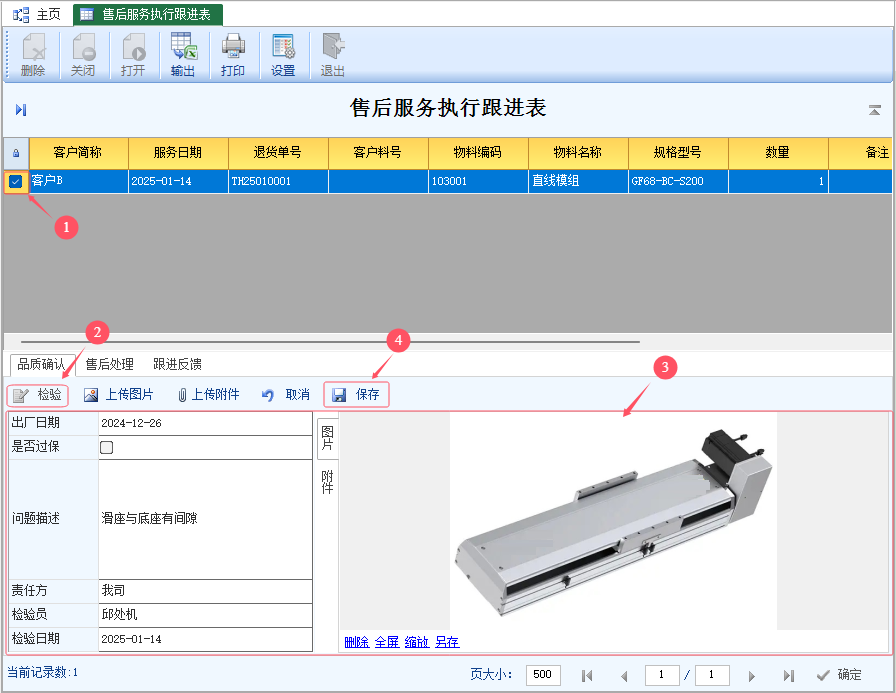The image size is (896, 693).
Task: Select the 售后服务执行跟进表 tab
Action: click(x=147, y=15)
